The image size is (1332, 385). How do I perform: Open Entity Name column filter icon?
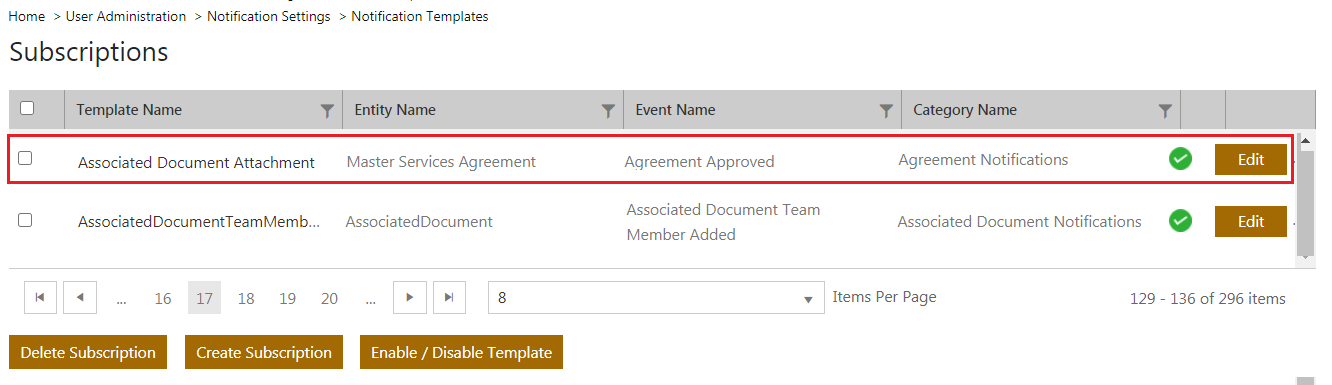tap(608, 111)
